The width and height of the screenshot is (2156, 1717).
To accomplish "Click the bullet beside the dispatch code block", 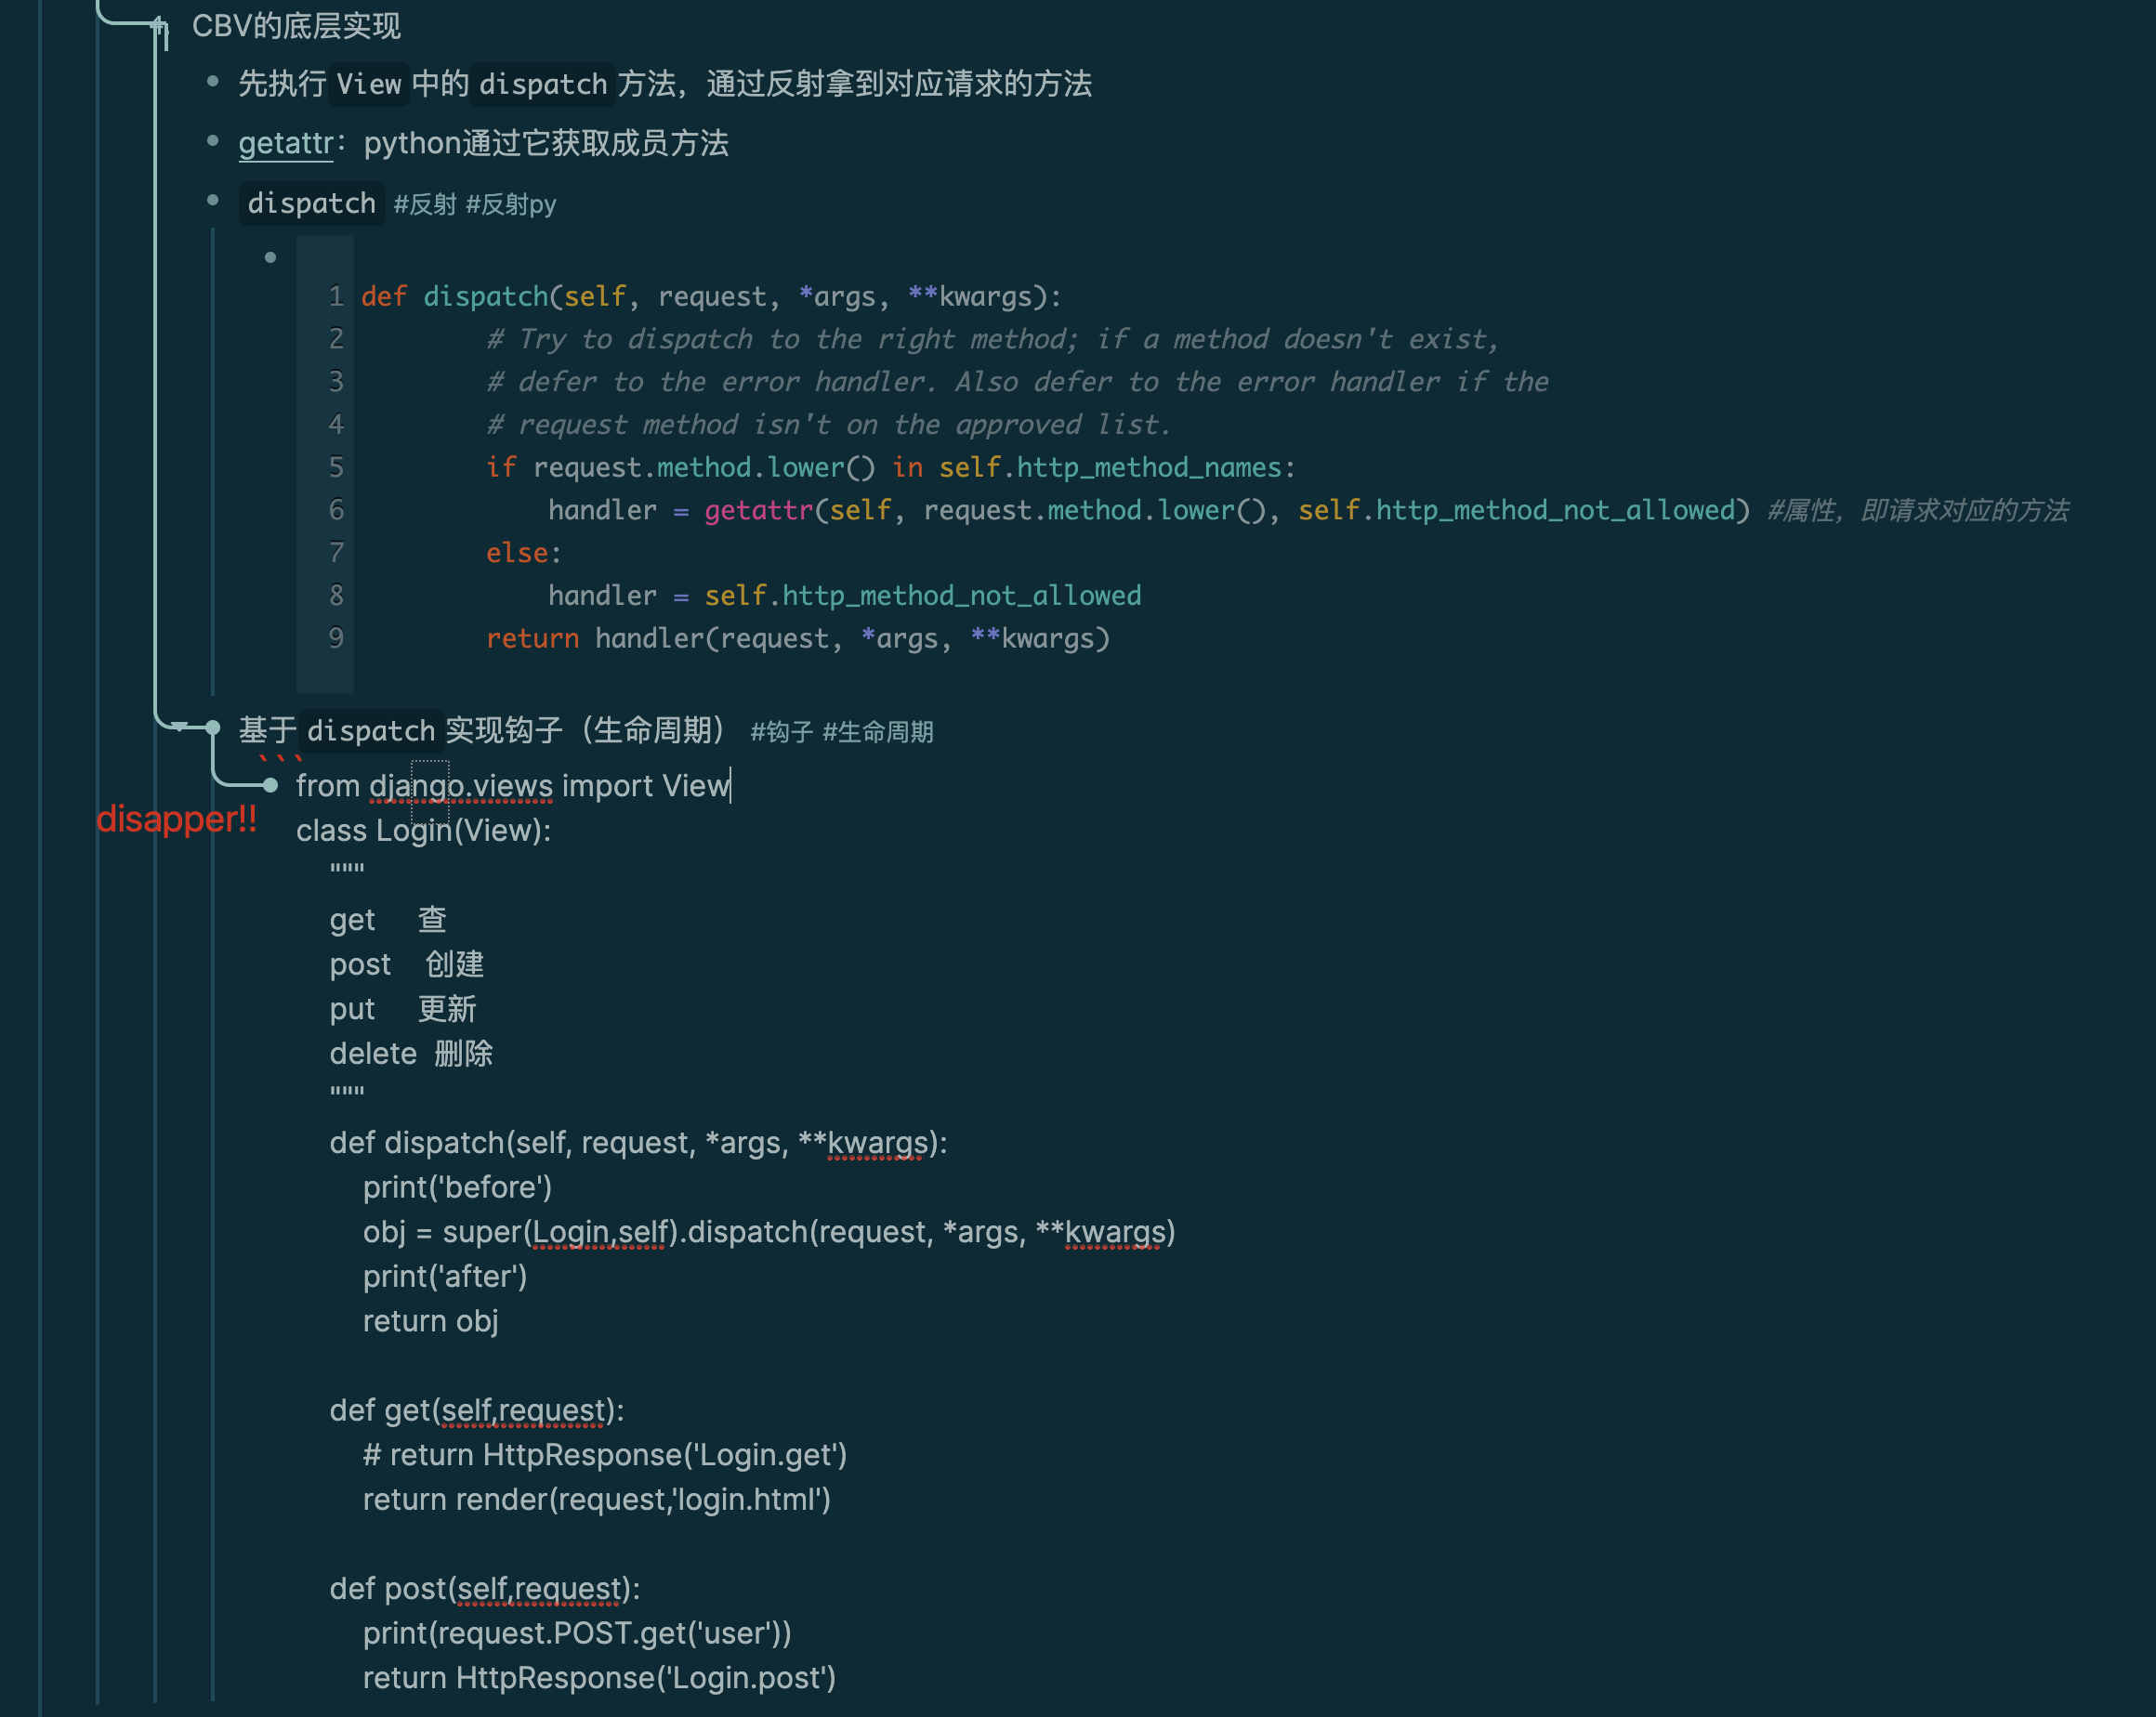I will (x=270, y=257).
